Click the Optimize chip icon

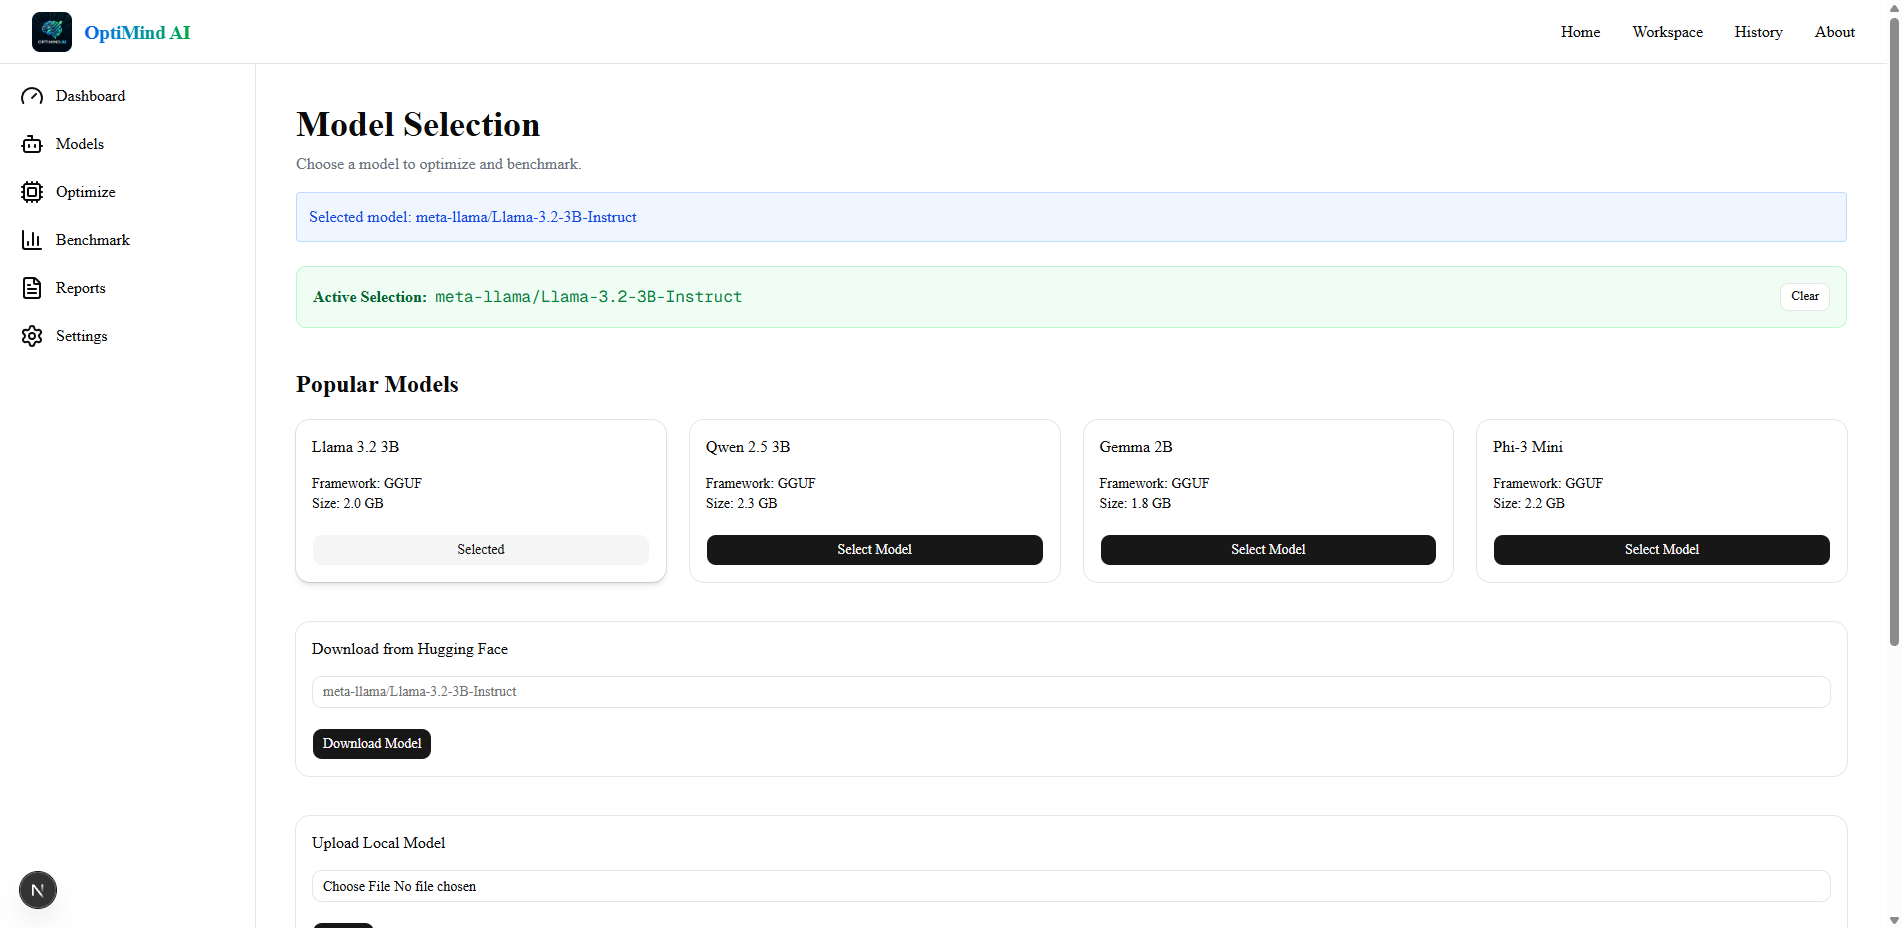(x=32, y=192)
